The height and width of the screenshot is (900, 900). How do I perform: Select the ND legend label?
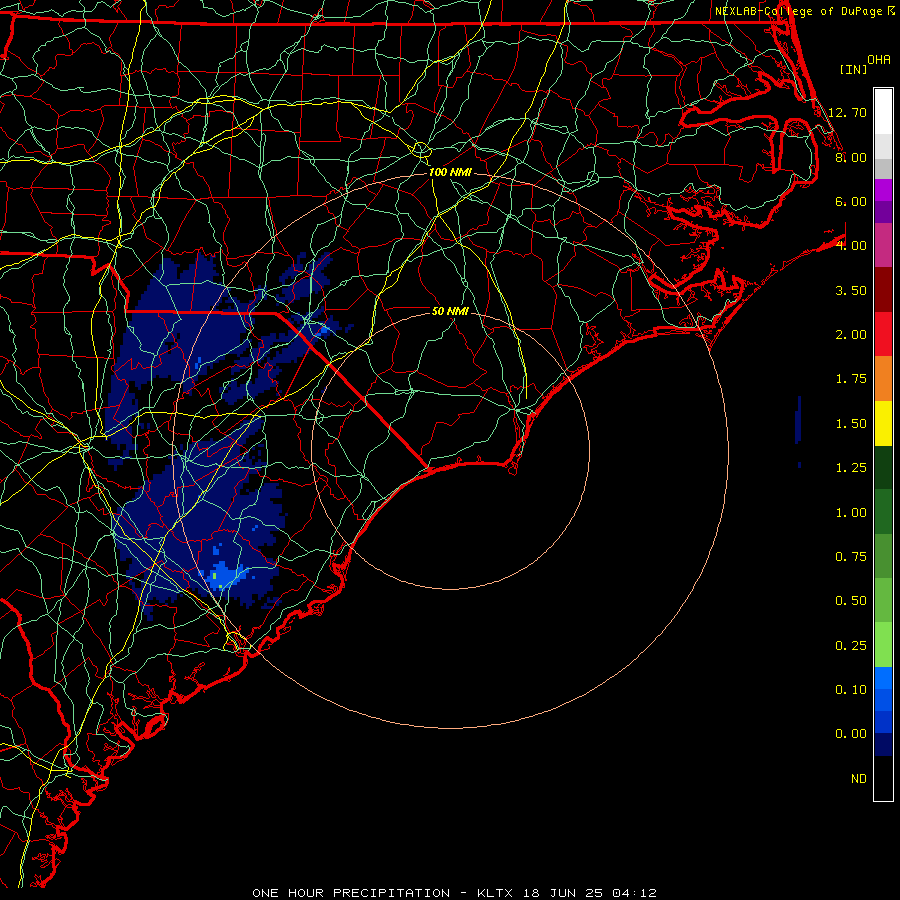(x=859, y=779)
